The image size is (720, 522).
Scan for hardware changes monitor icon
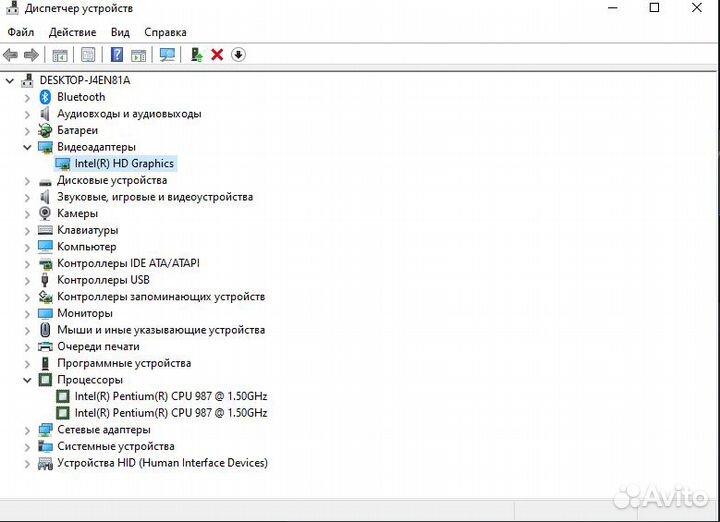click(x=167, y=55)
